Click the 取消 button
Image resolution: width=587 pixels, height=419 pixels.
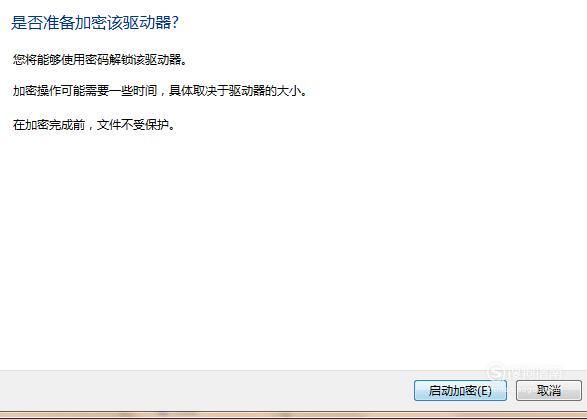pos(549,391)
